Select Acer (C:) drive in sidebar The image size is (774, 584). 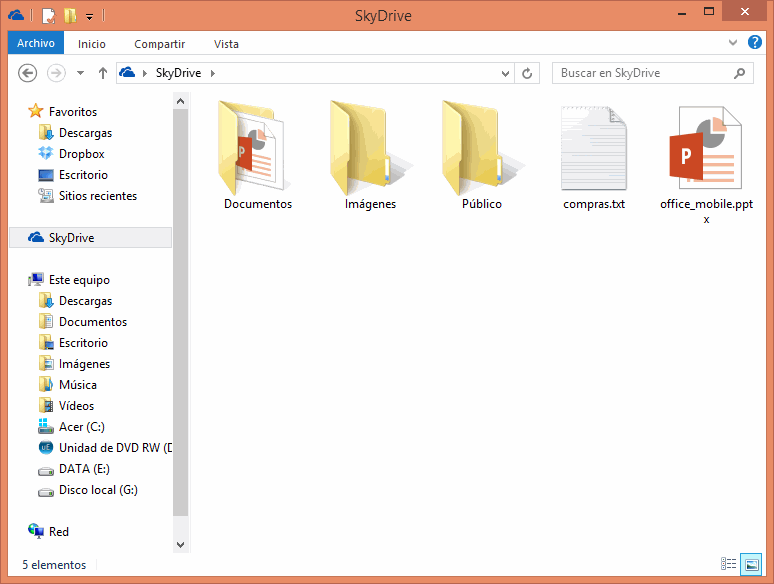81,427
